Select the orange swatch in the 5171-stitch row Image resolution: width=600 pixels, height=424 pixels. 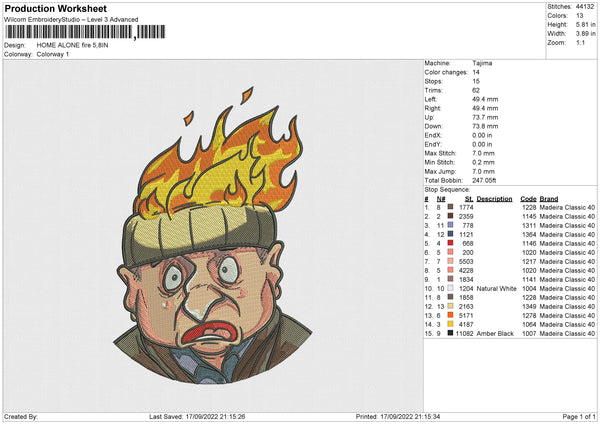(450, 315)
